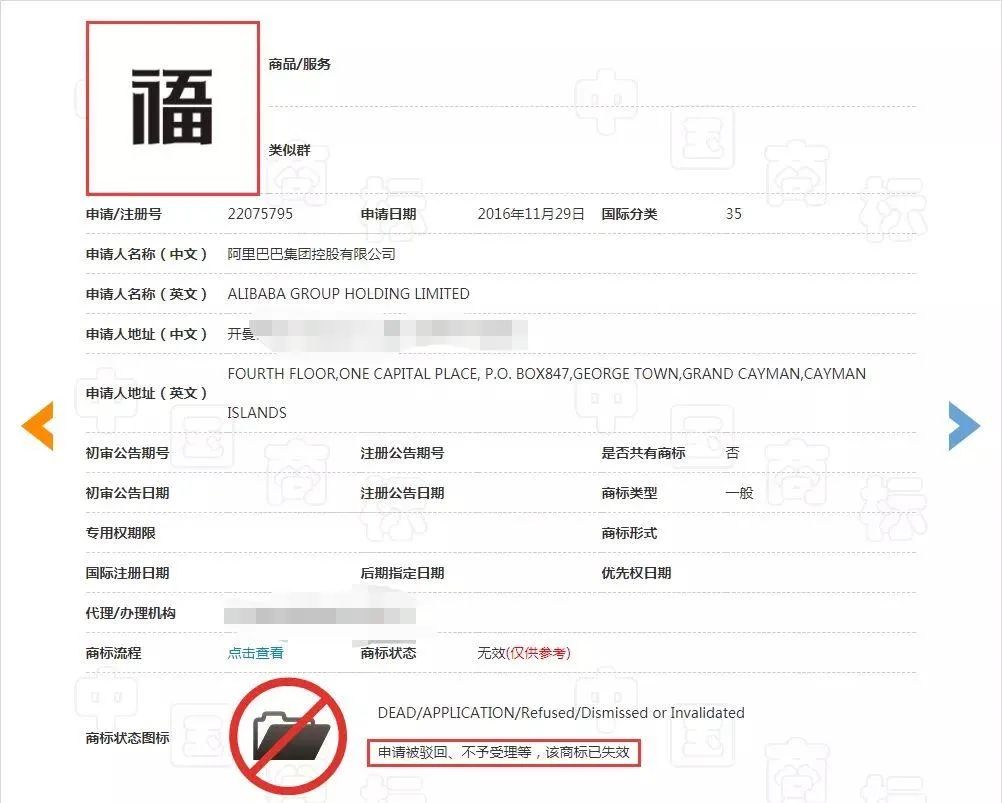The image size is (1002, 803).
Task: Click the 是否共有商标 label
Action: pyautogui.click(x=643, y=454)
